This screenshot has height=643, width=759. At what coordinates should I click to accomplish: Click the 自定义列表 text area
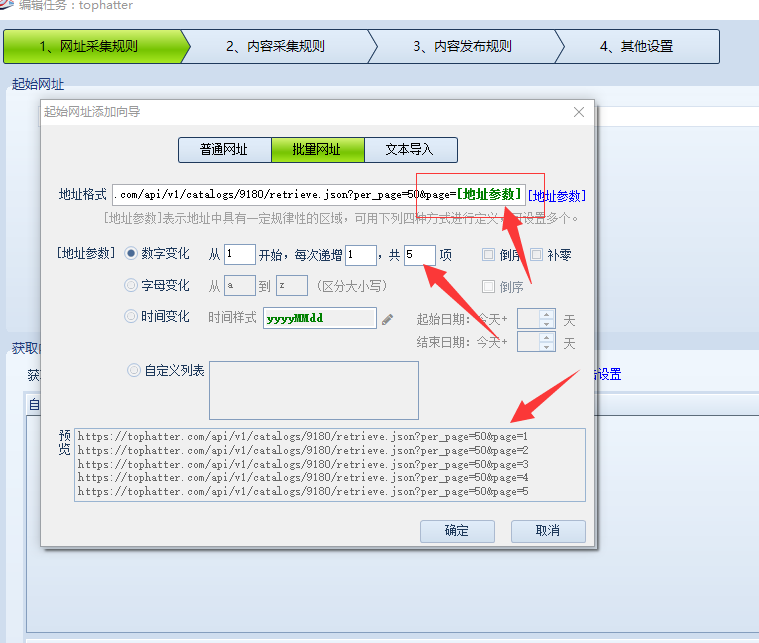click(314, 390)
